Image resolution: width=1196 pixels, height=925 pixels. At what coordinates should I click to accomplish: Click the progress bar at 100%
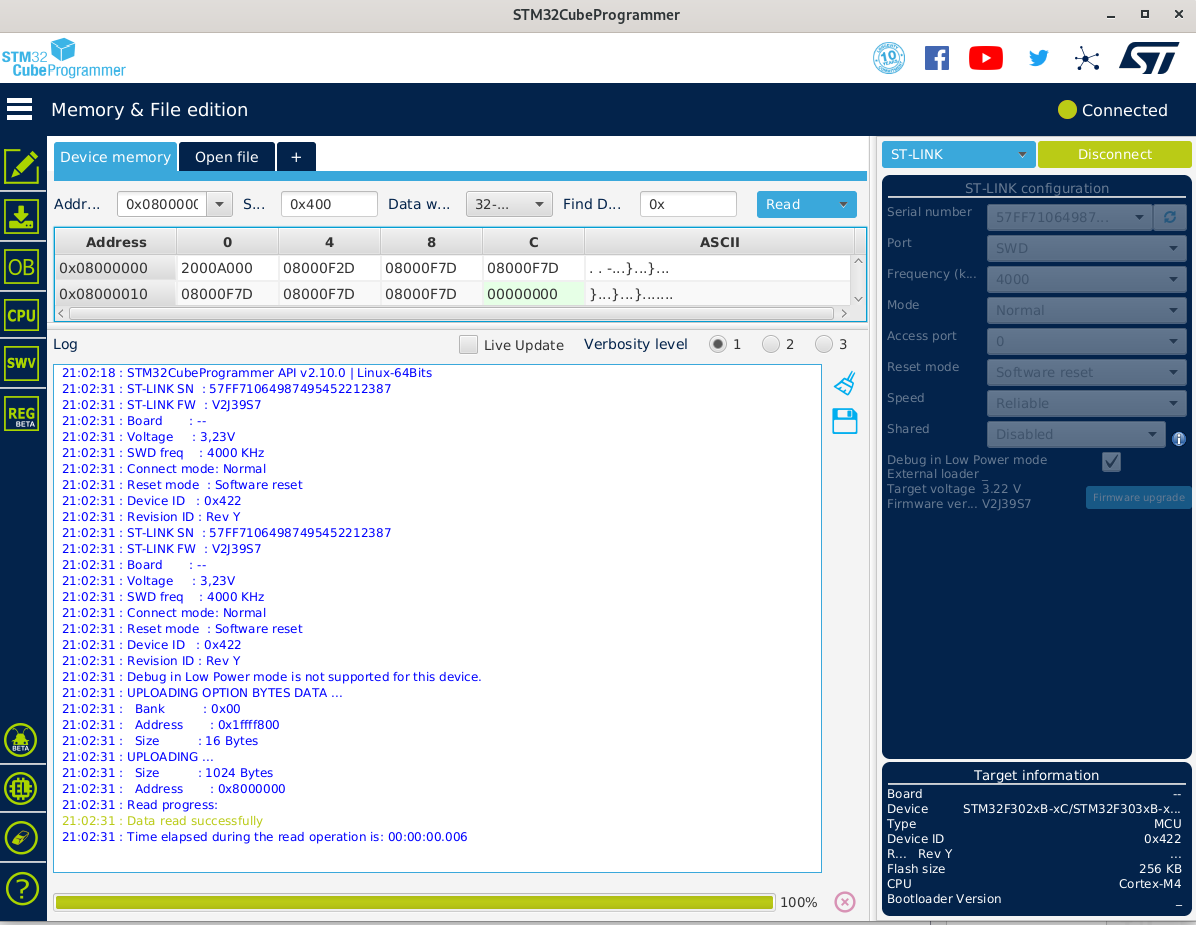point(414,902)
